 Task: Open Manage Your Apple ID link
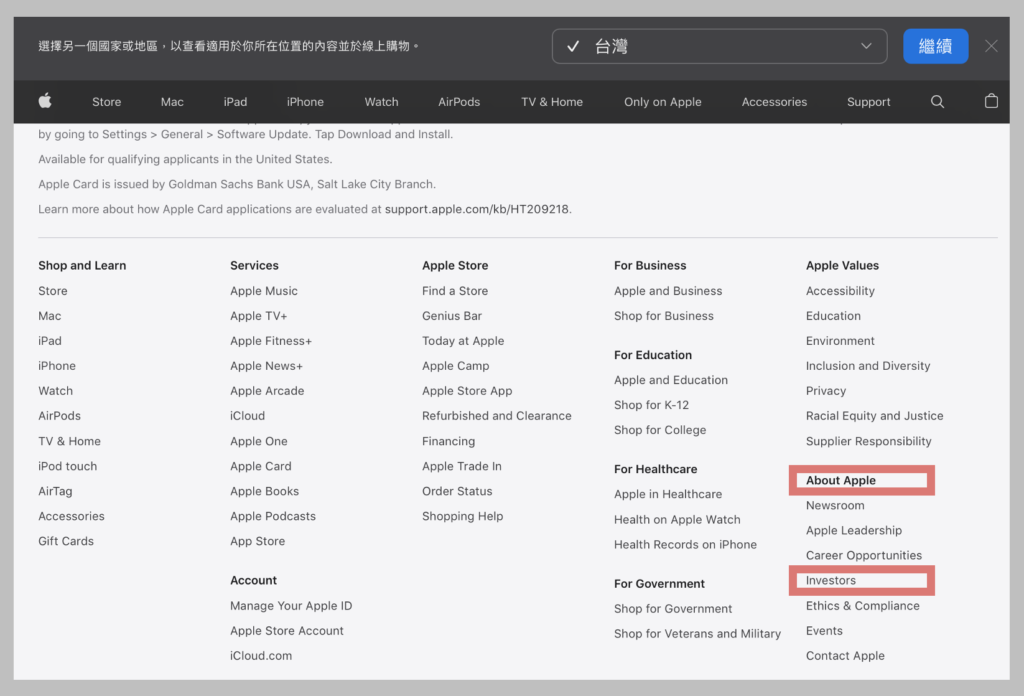(291, 605)
